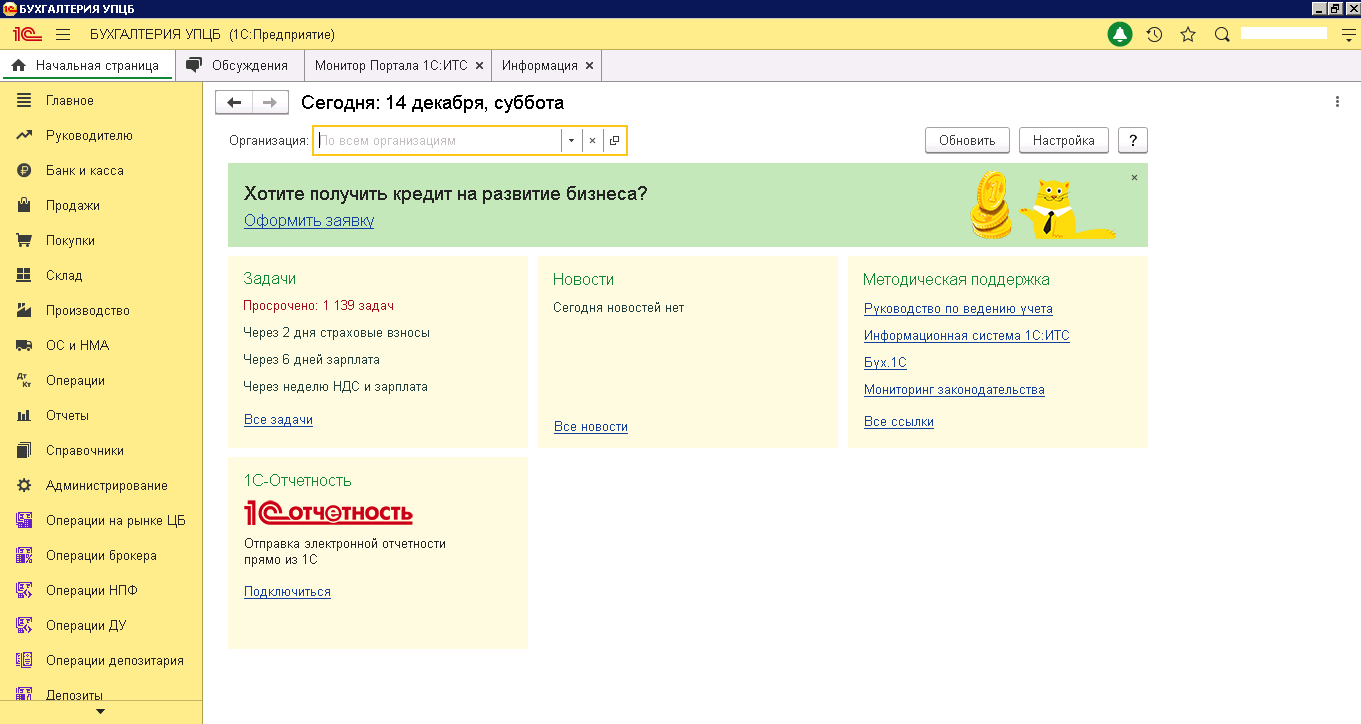
Task: Click the Операции на рынке ЦБ icon
Action: [24, 520]
